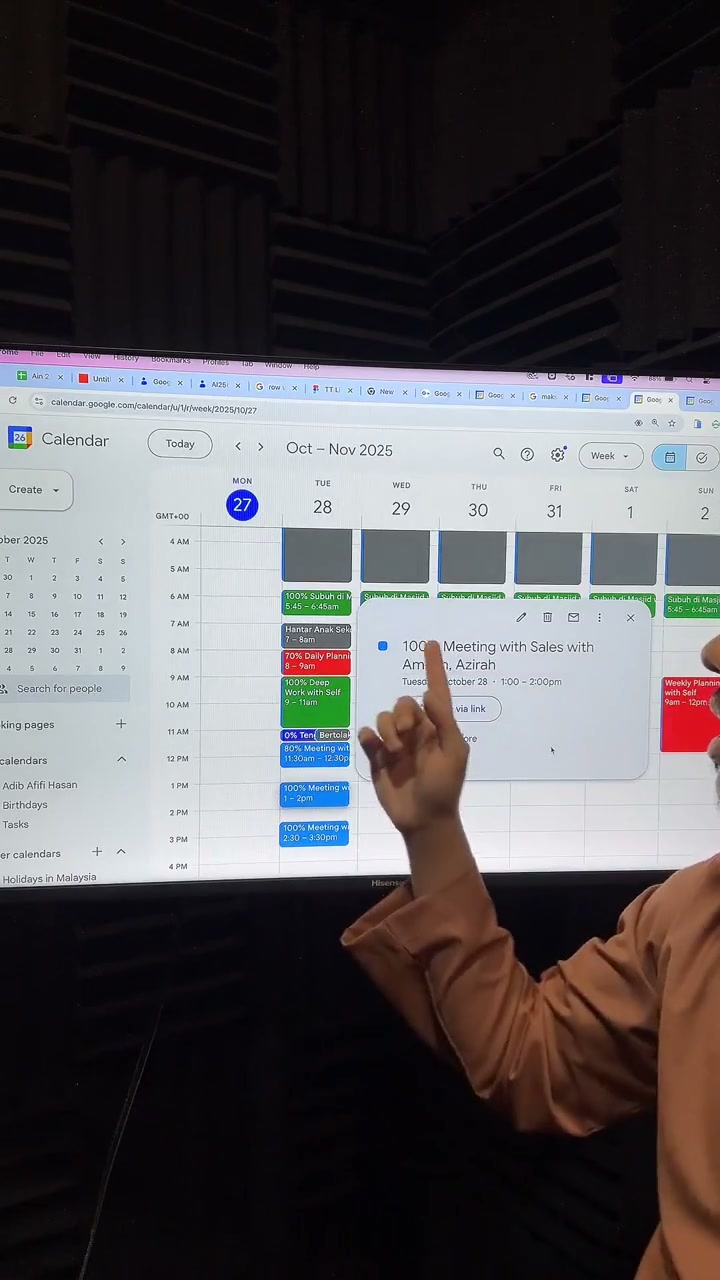Switch to the Ain 2 browser tab
The height and width of the screenshot is (1280, 720).
[x=40, y=377]
